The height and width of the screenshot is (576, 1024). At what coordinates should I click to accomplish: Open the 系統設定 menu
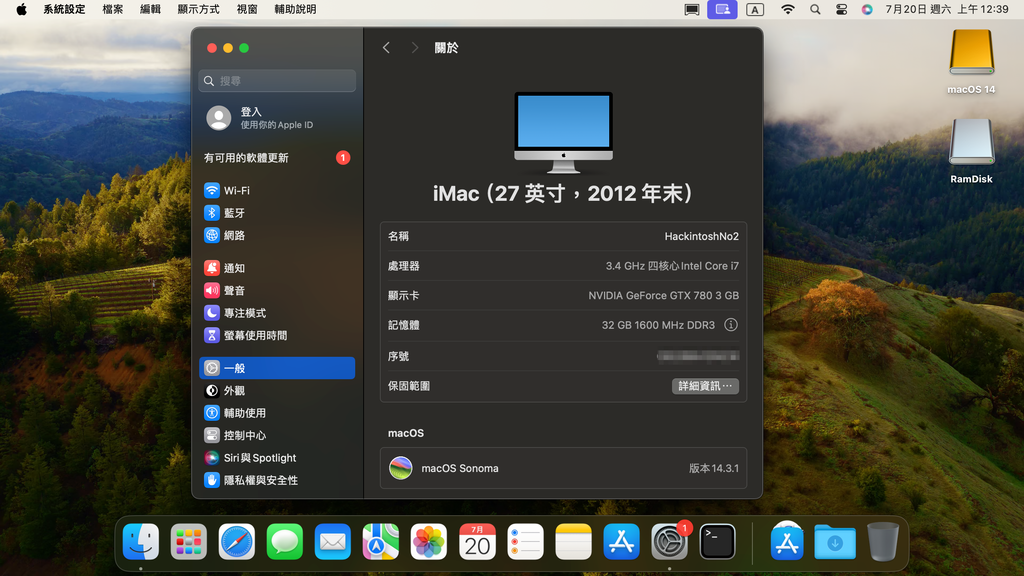point(64,9)
